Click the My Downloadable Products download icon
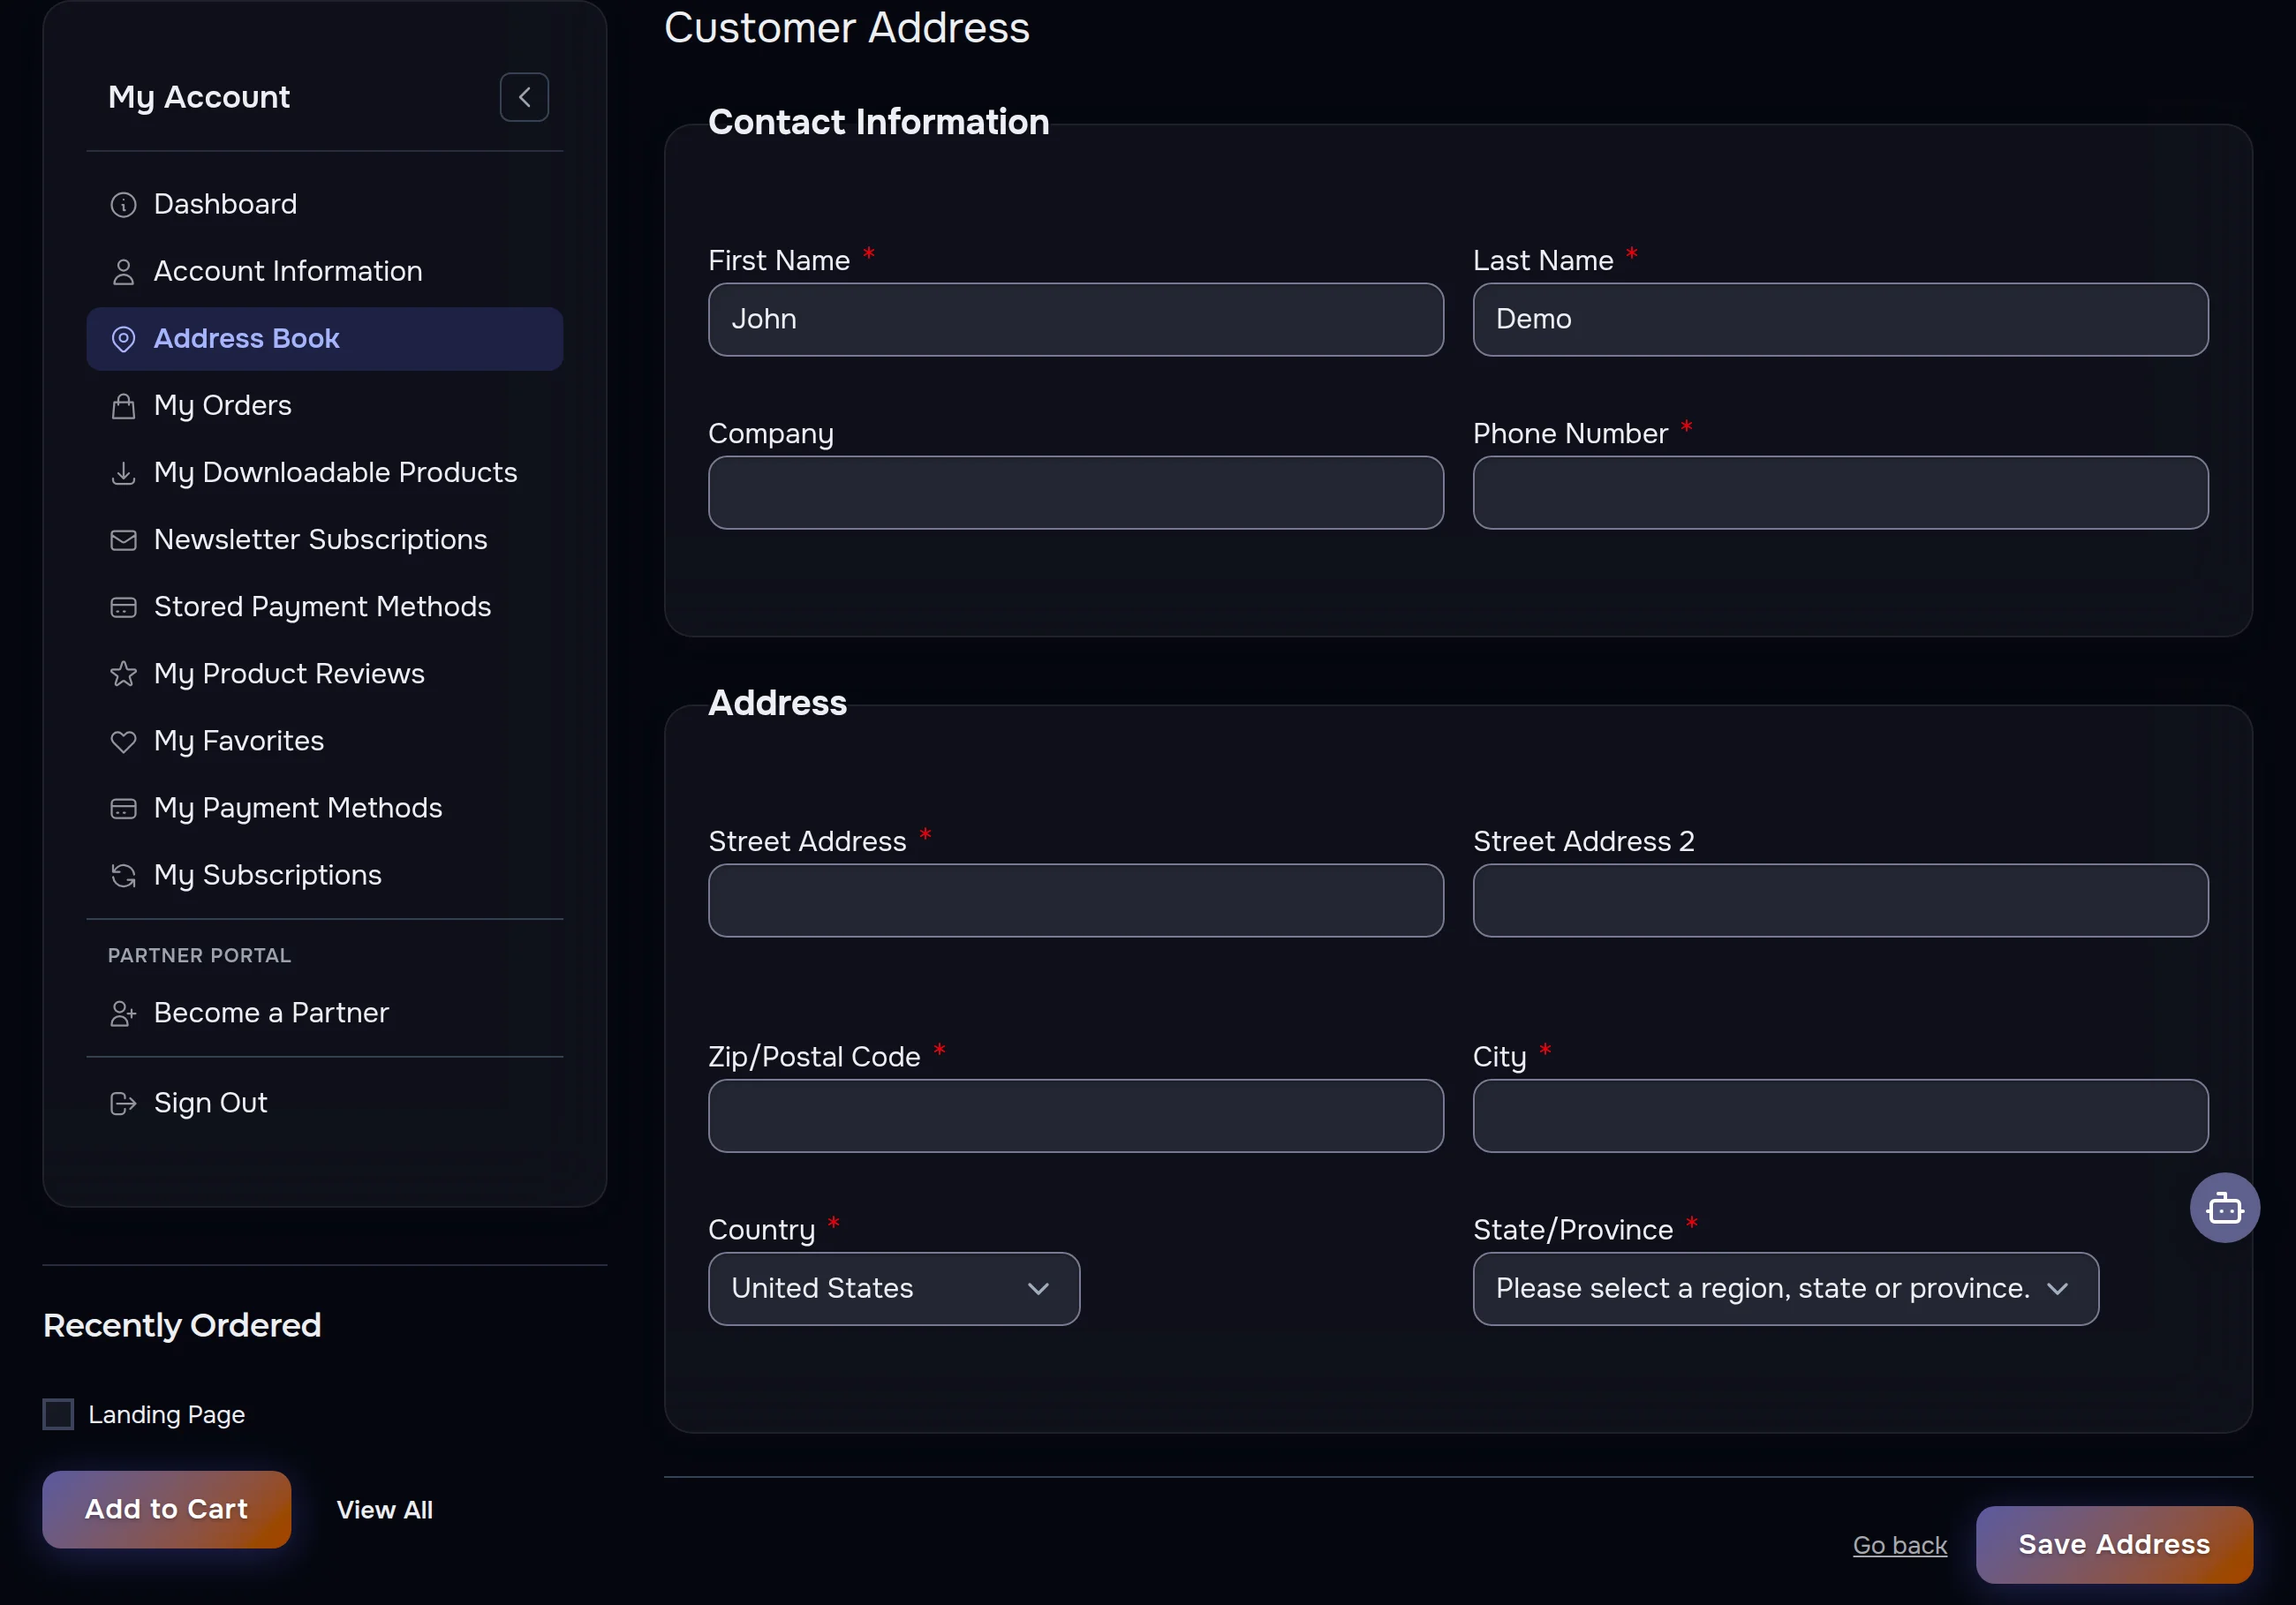 (123, 473)
